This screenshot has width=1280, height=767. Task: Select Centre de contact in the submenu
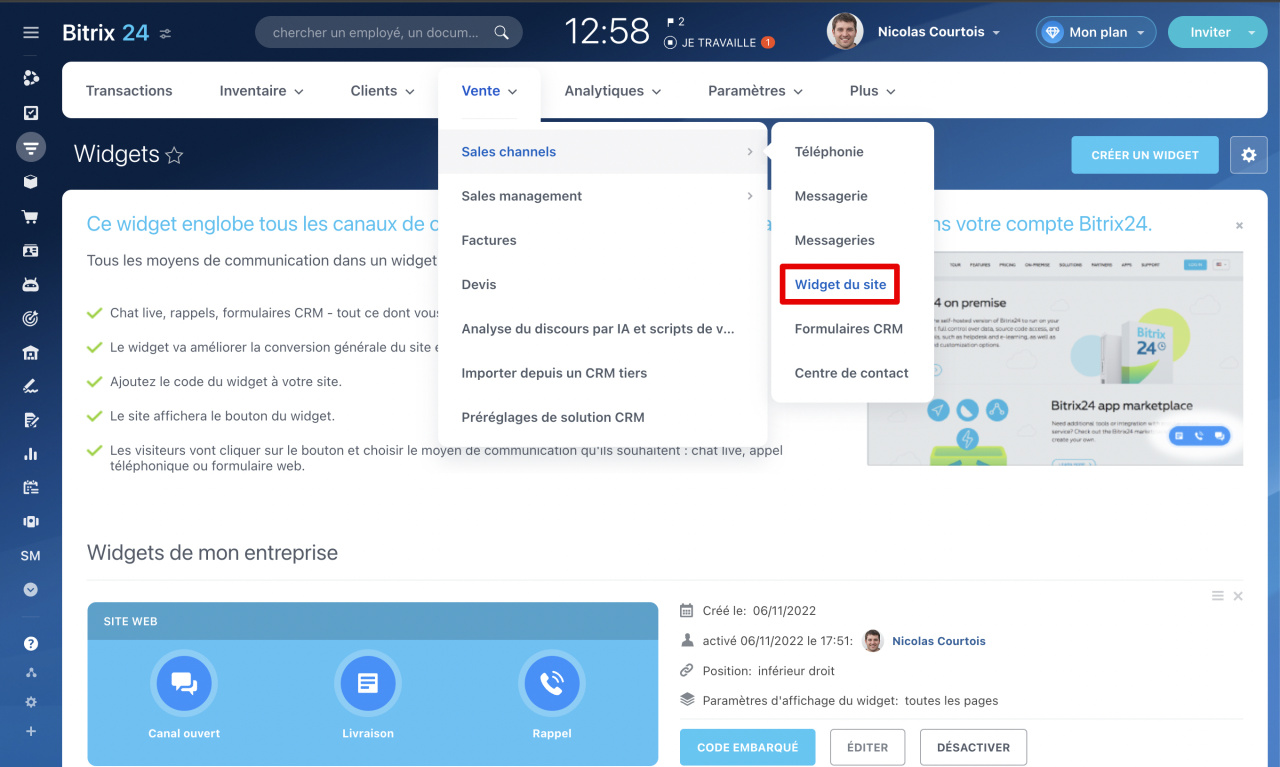click(852, 373)
